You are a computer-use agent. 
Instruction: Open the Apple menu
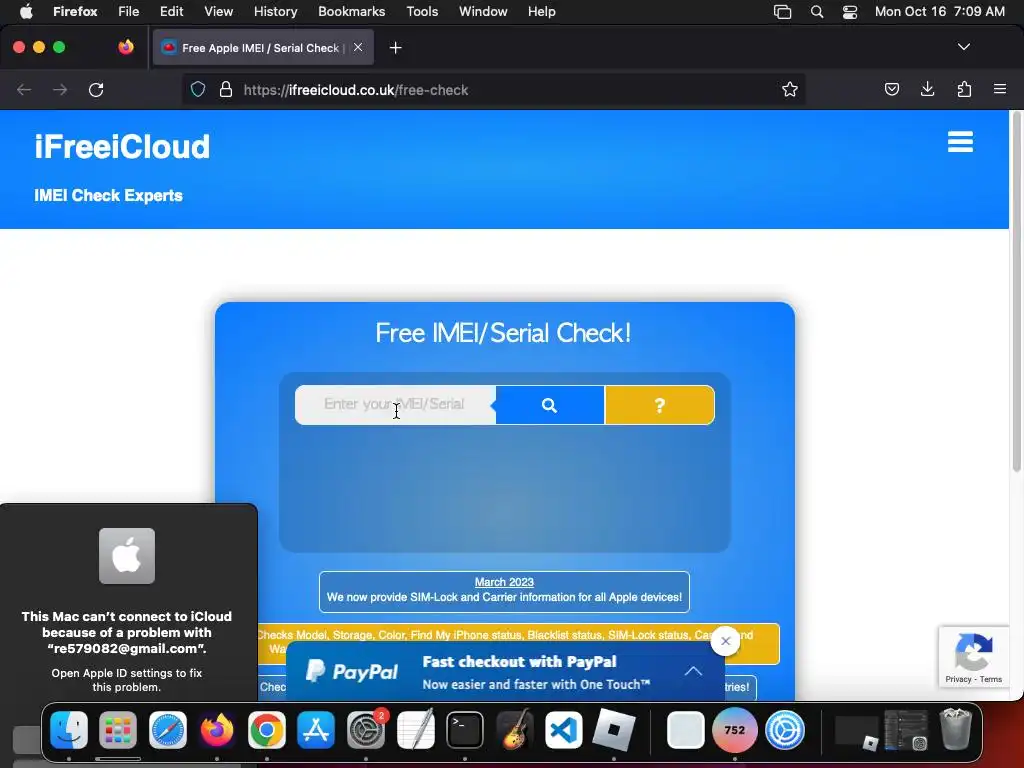[x=26, y=12]
